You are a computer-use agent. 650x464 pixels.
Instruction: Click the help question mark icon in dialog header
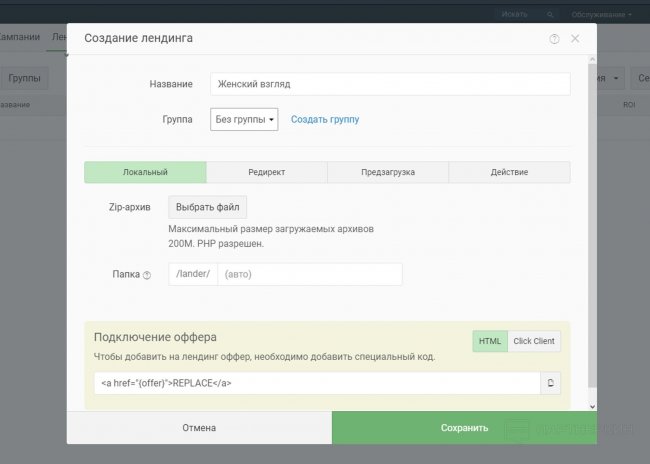(554, 39)
